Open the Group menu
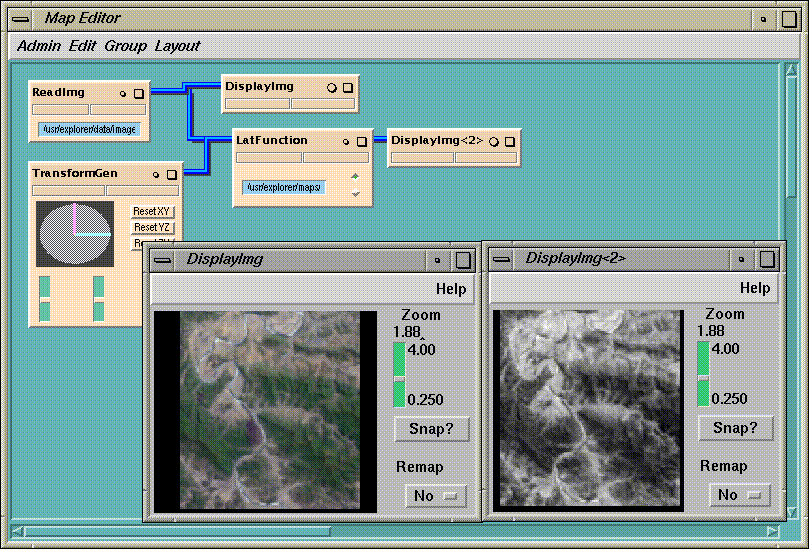809x549 pixels. pos(125,46)
